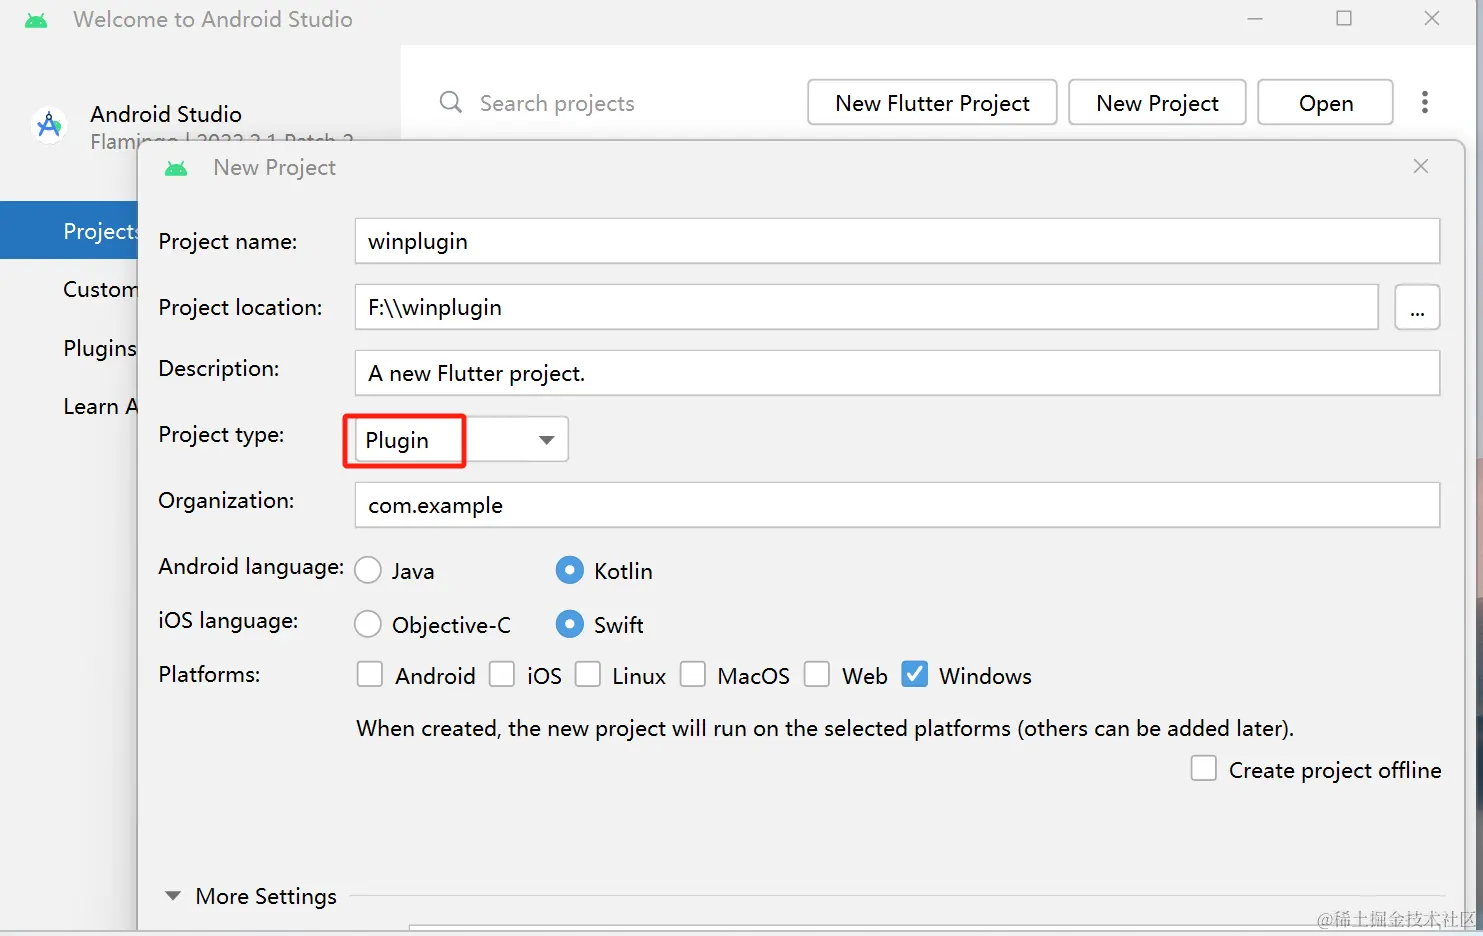The height and width of the screenshot is (936, 1483).
Task: Open the Project type dropdown
Action: pyautogui.click(x=546, y=440)
